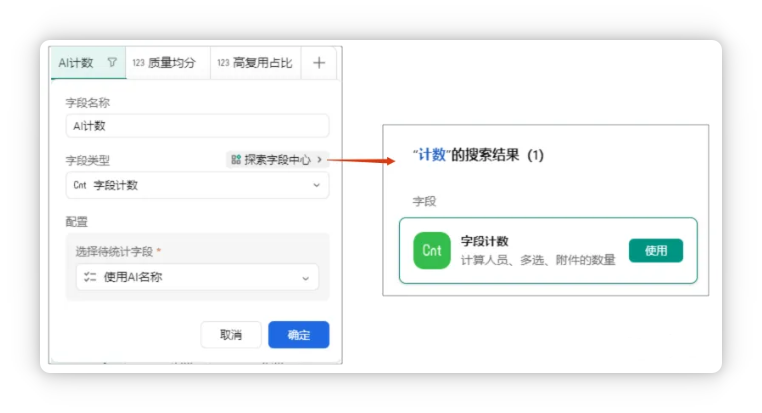The image size is (762, 413).
Task: Open the 字段类型 dropdown showing 字段计数
Action: [197, 185]
